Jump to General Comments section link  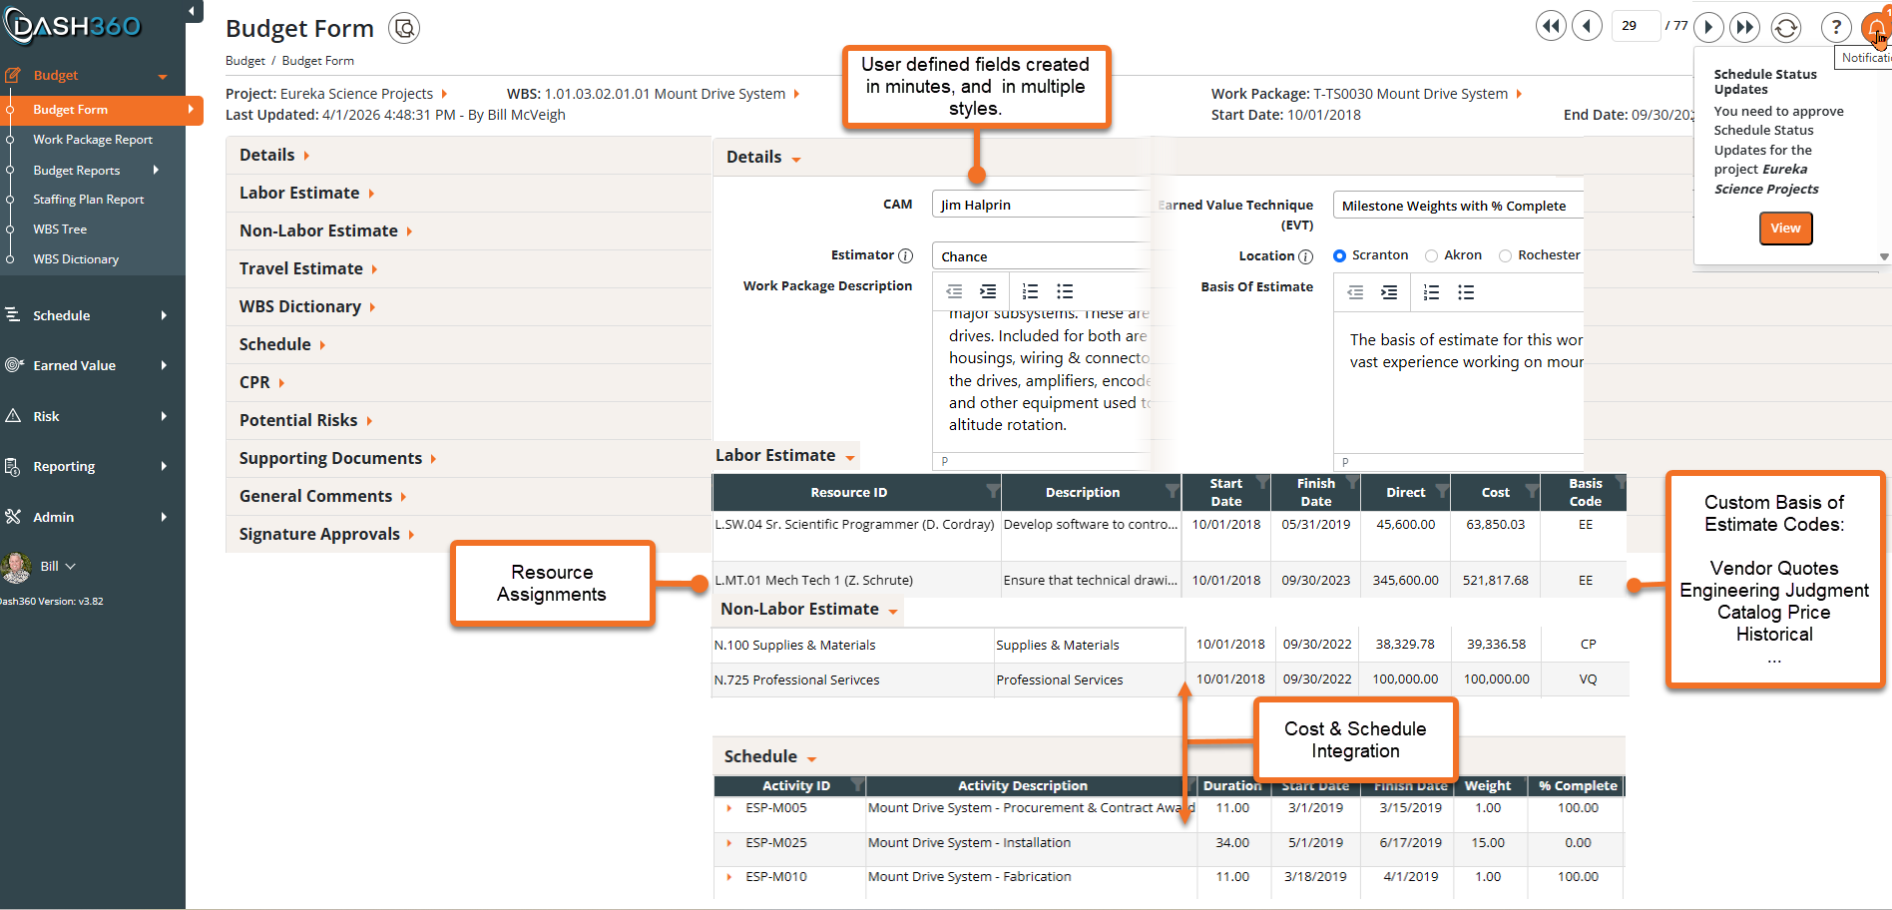(x=322, y=496)
